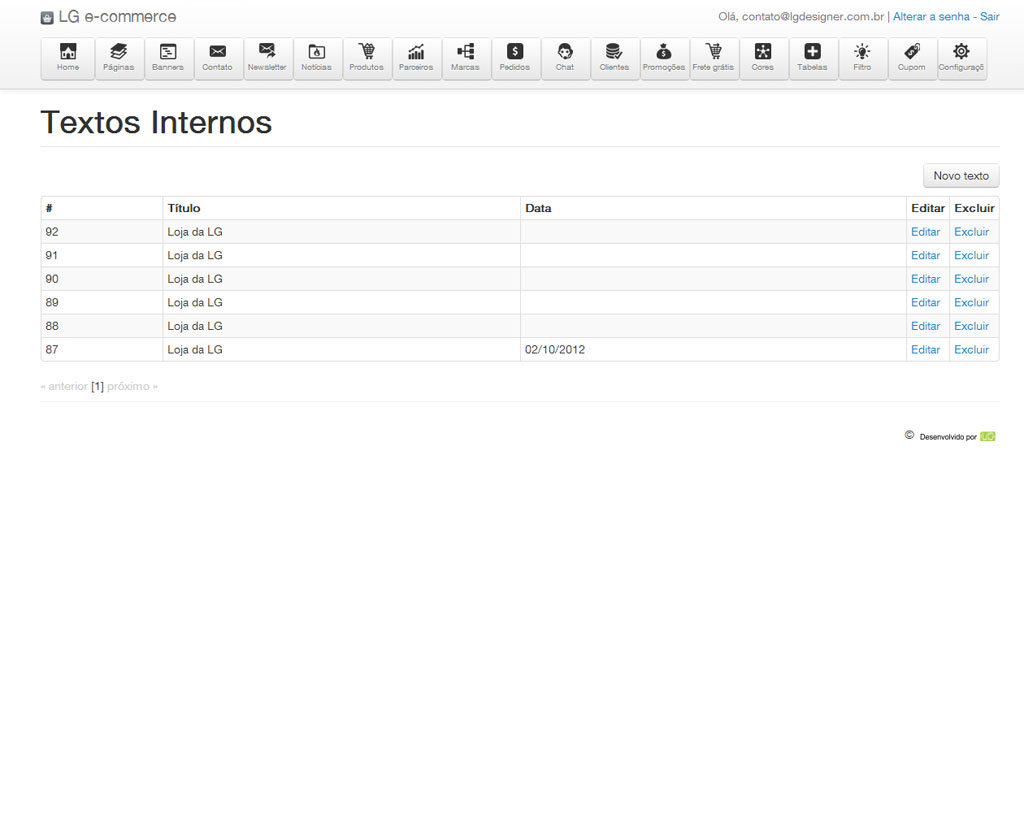Edit the text entry number 92
This screenshot has height=832, width=1024.
point(925,232)
